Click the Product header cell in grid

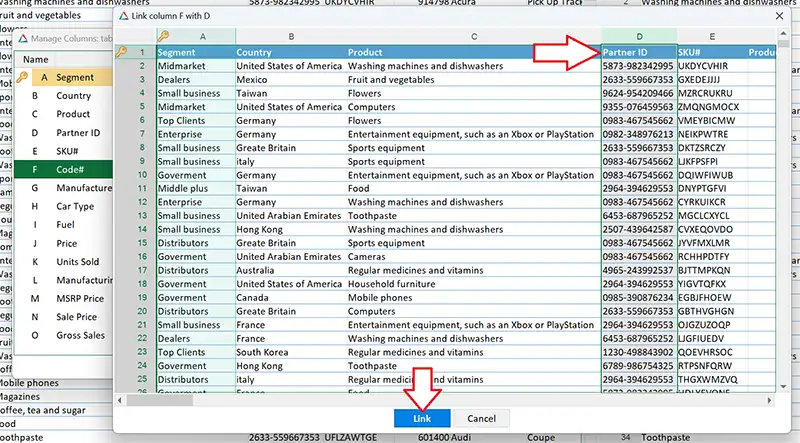coord(474,52)
